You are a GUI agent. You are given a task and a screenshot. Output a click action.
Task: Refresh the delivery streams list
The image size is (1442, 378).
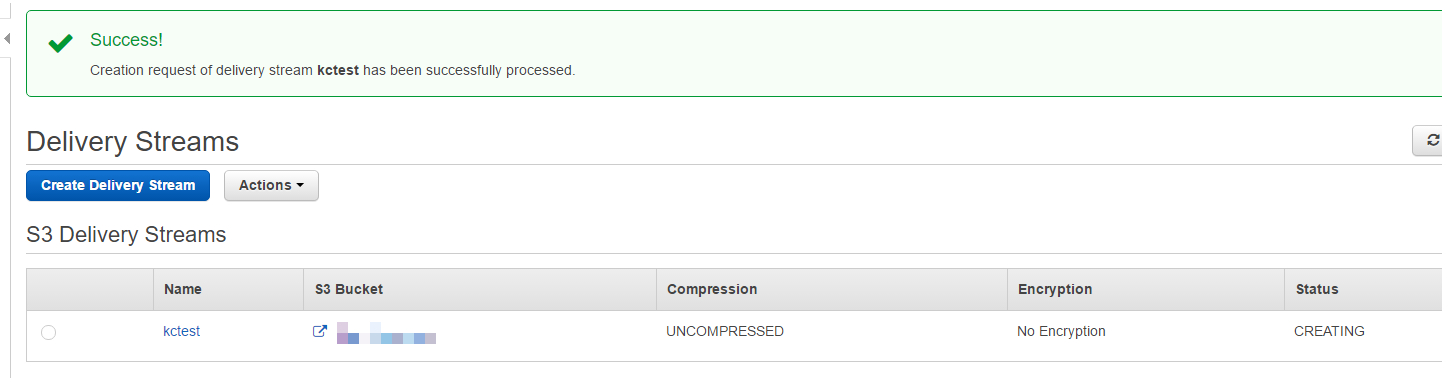pyautogui.click(x=1428, y=141)
